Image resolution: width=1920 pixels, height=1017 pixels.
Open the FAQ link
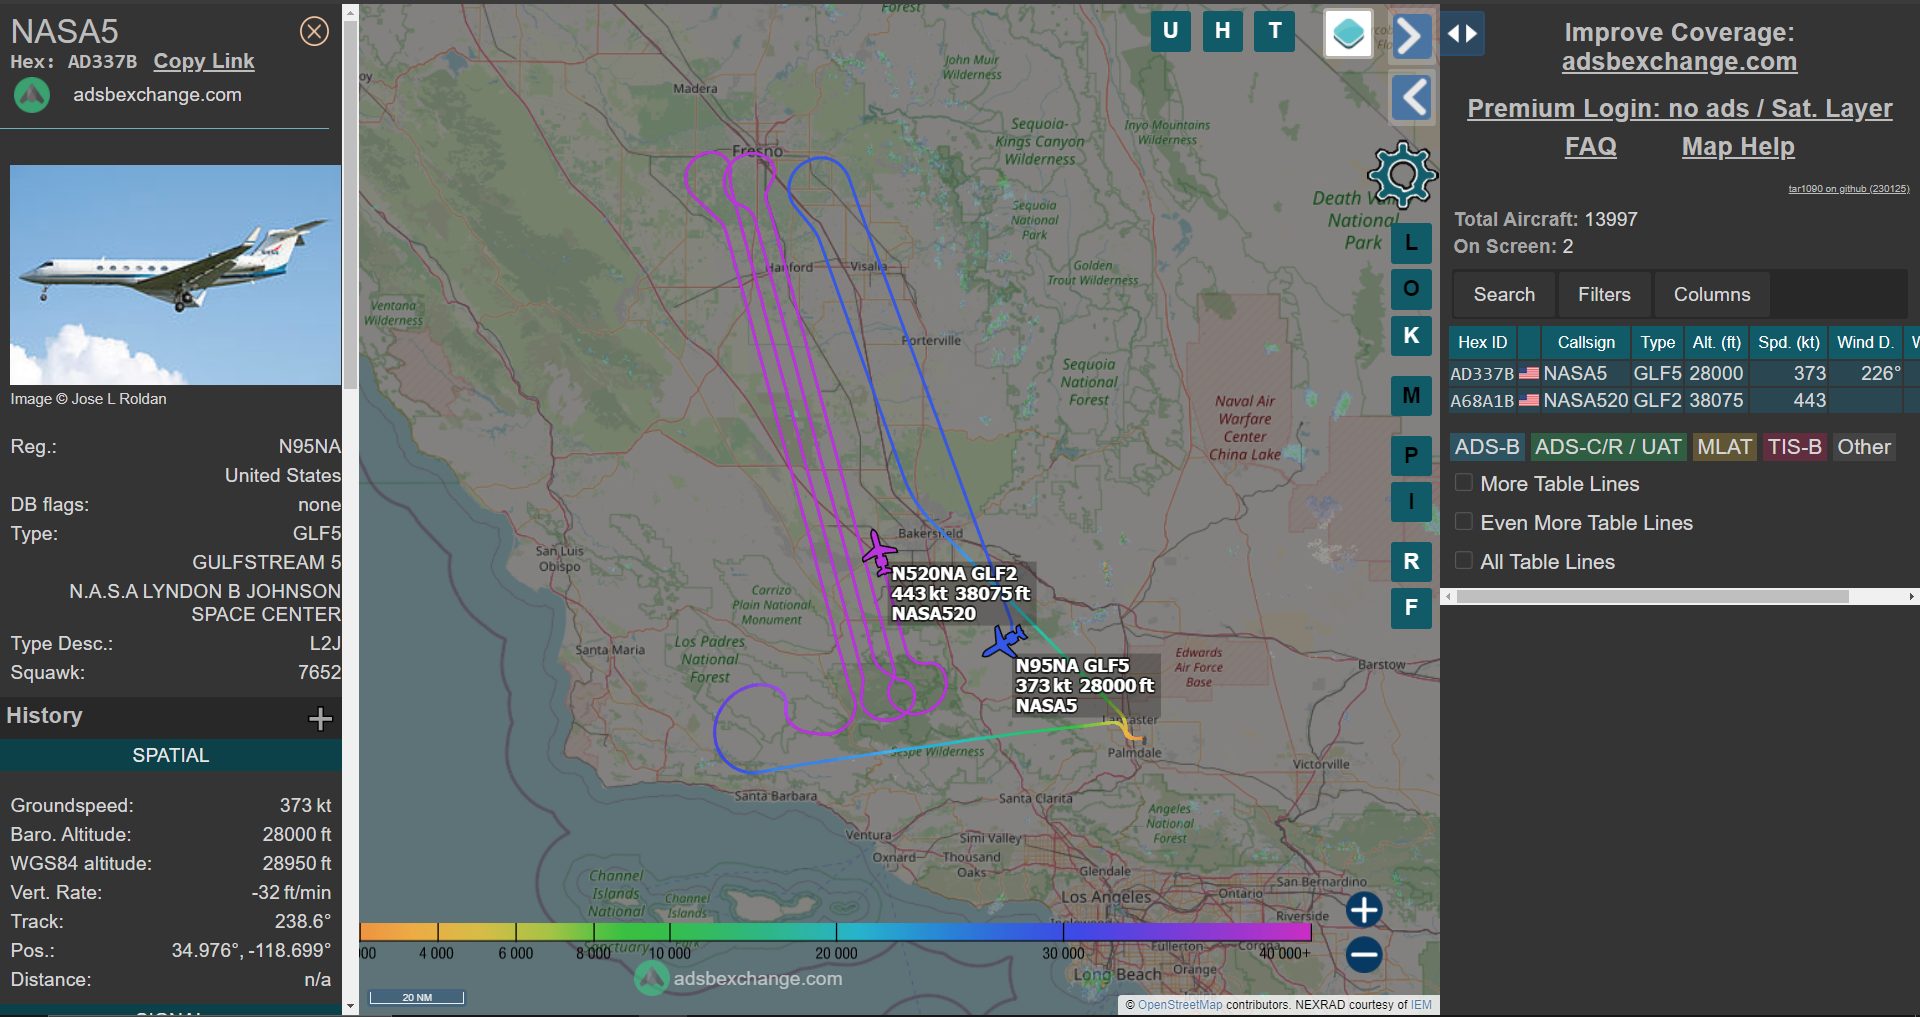pos(1590,147)
